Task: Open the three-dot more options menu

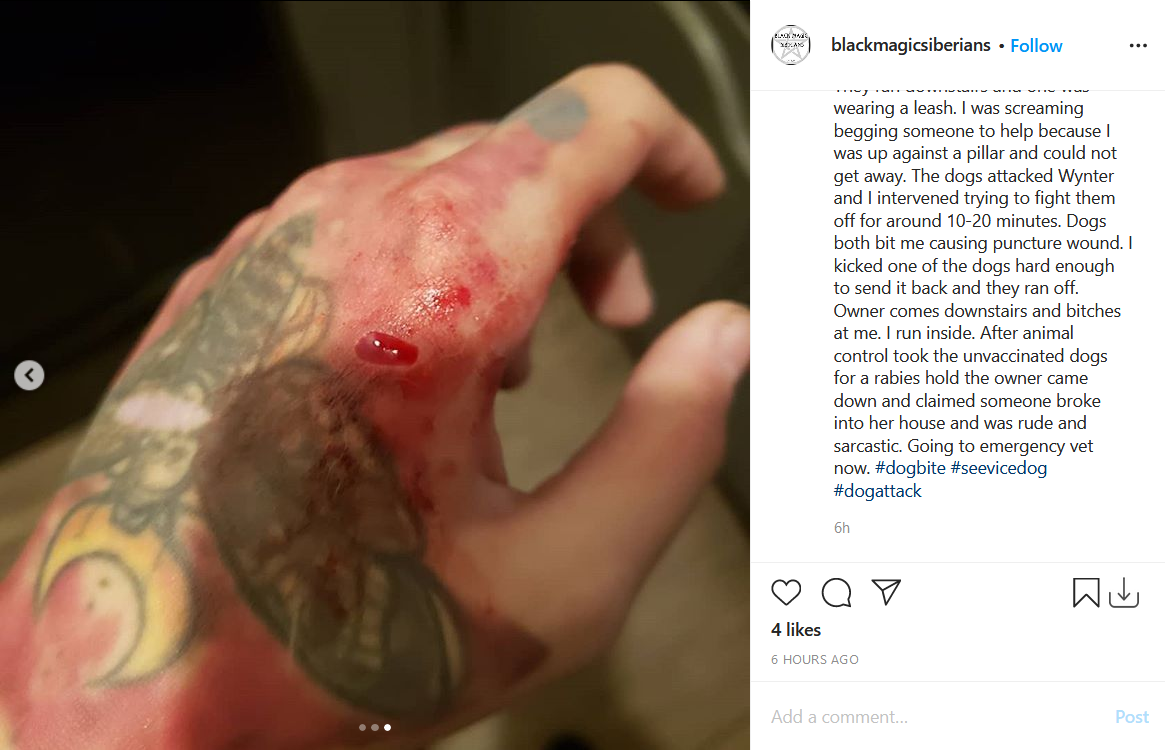Action: (1138, 45)
